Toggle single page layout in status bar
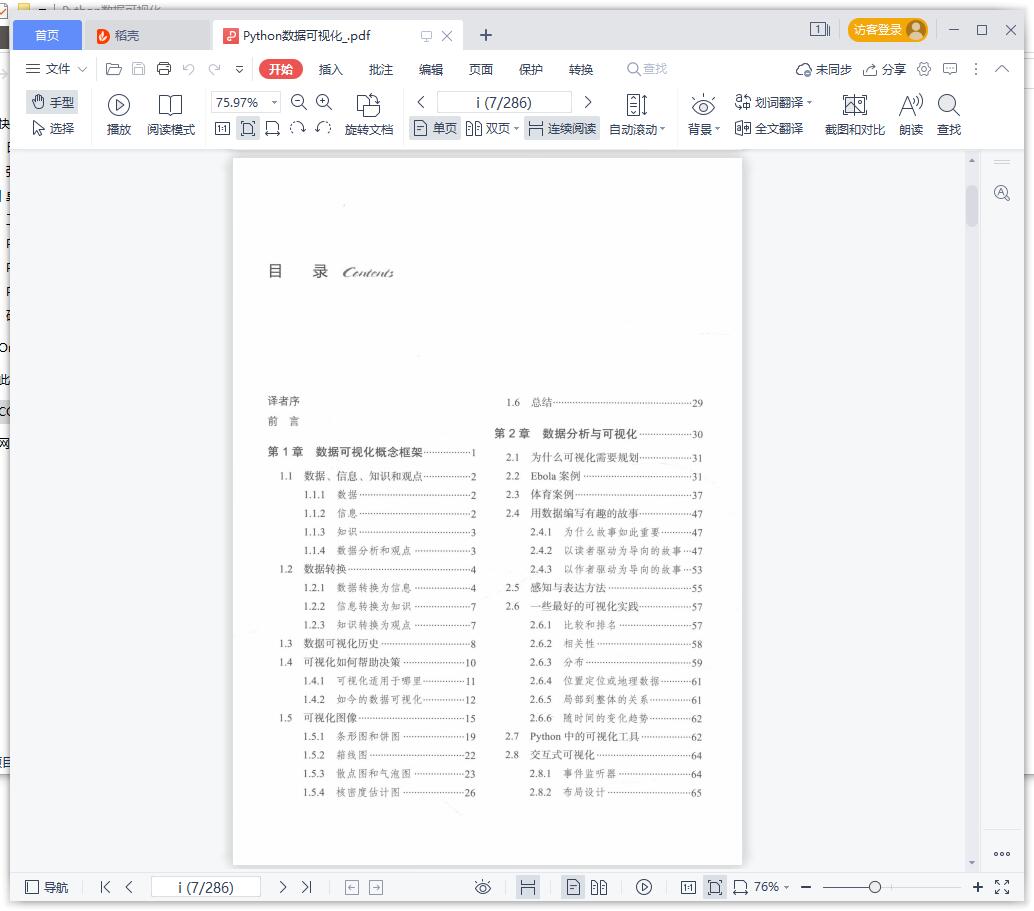1034x911 pixels. 574,887
